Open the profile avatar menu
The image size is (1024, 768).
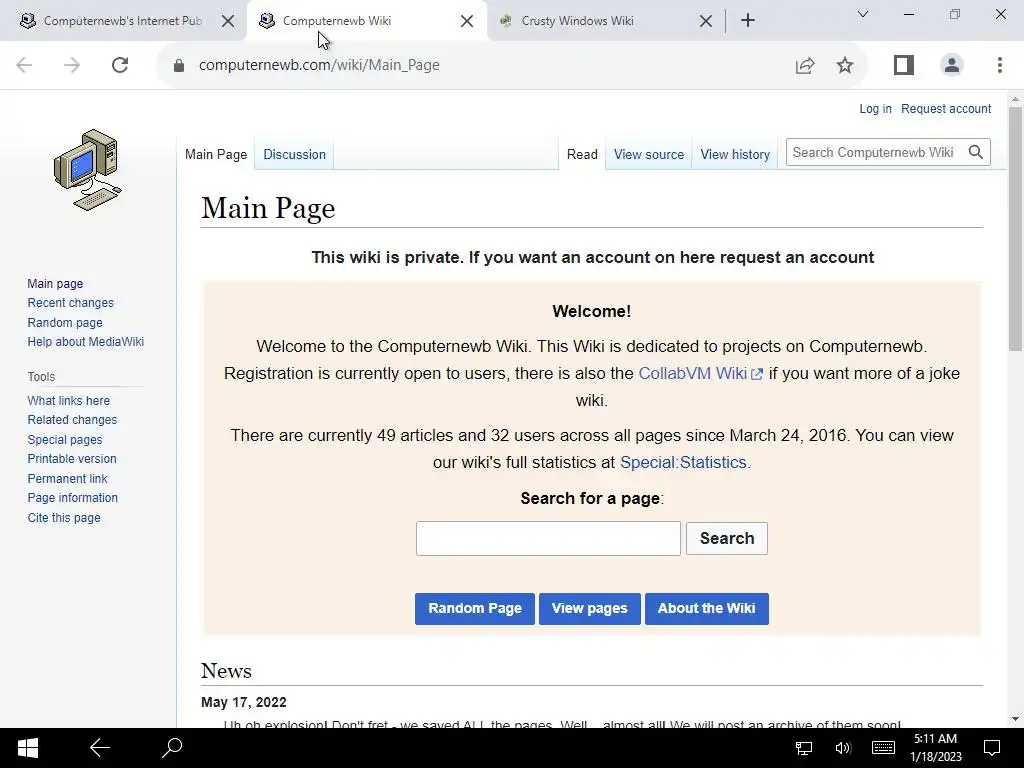952,65
